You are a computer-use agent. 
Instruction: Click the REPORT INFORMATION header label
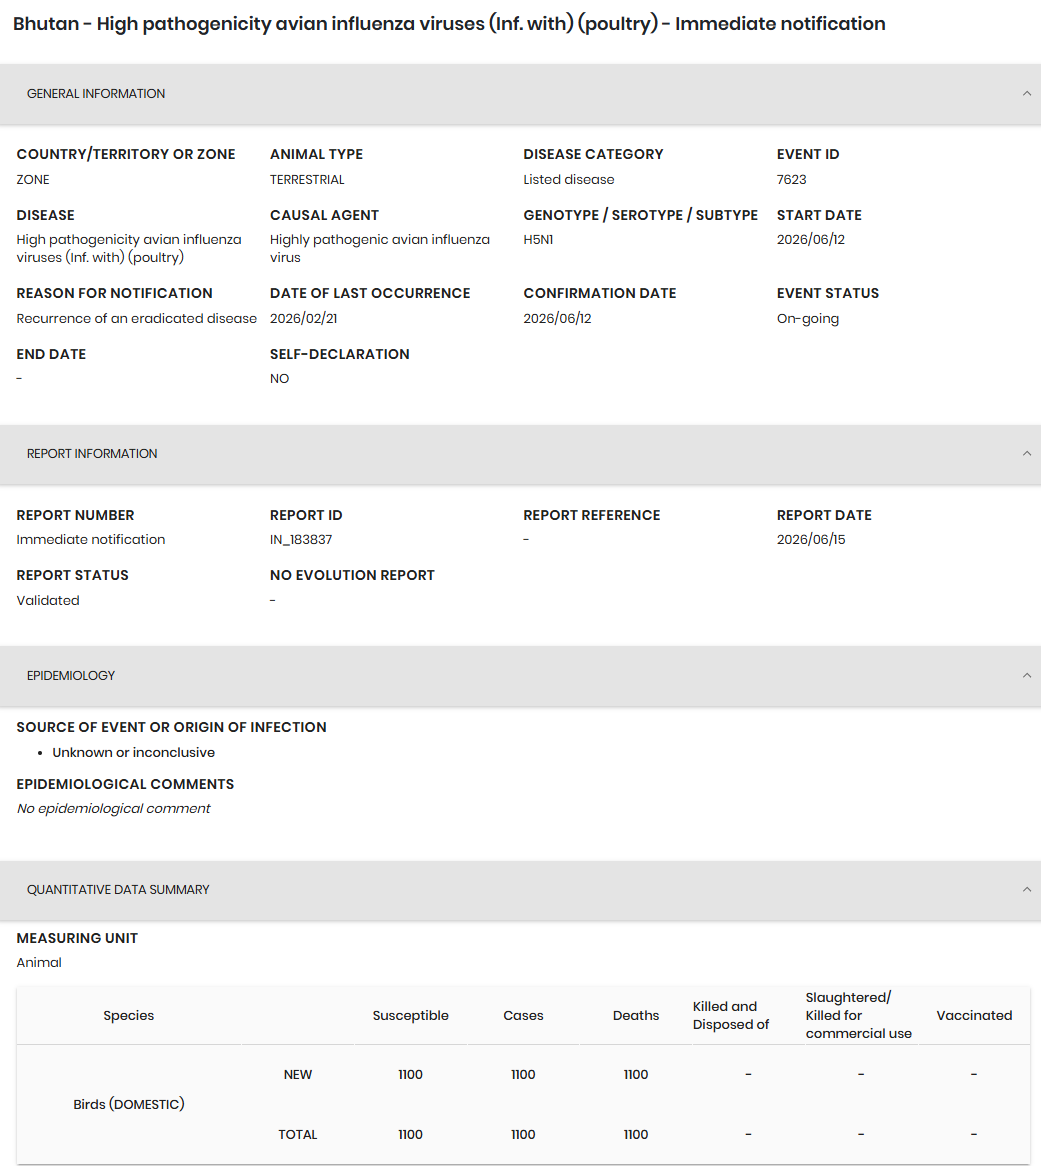(x=92, y=454)
